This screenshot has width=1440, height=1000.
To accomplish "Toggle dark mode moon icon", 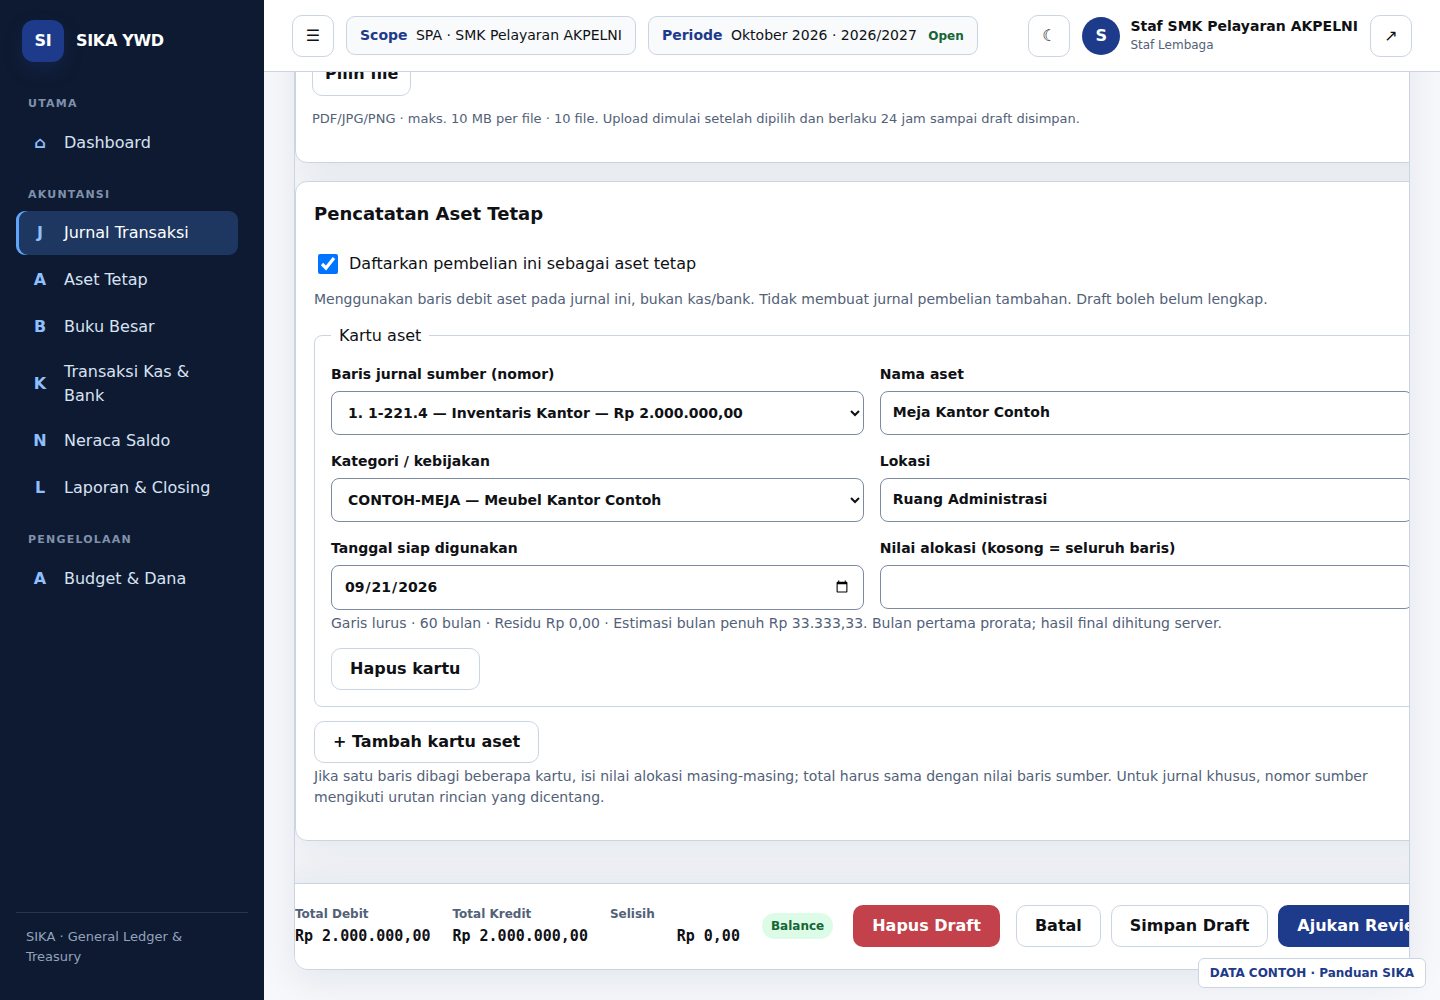I will click(1048, 36).
